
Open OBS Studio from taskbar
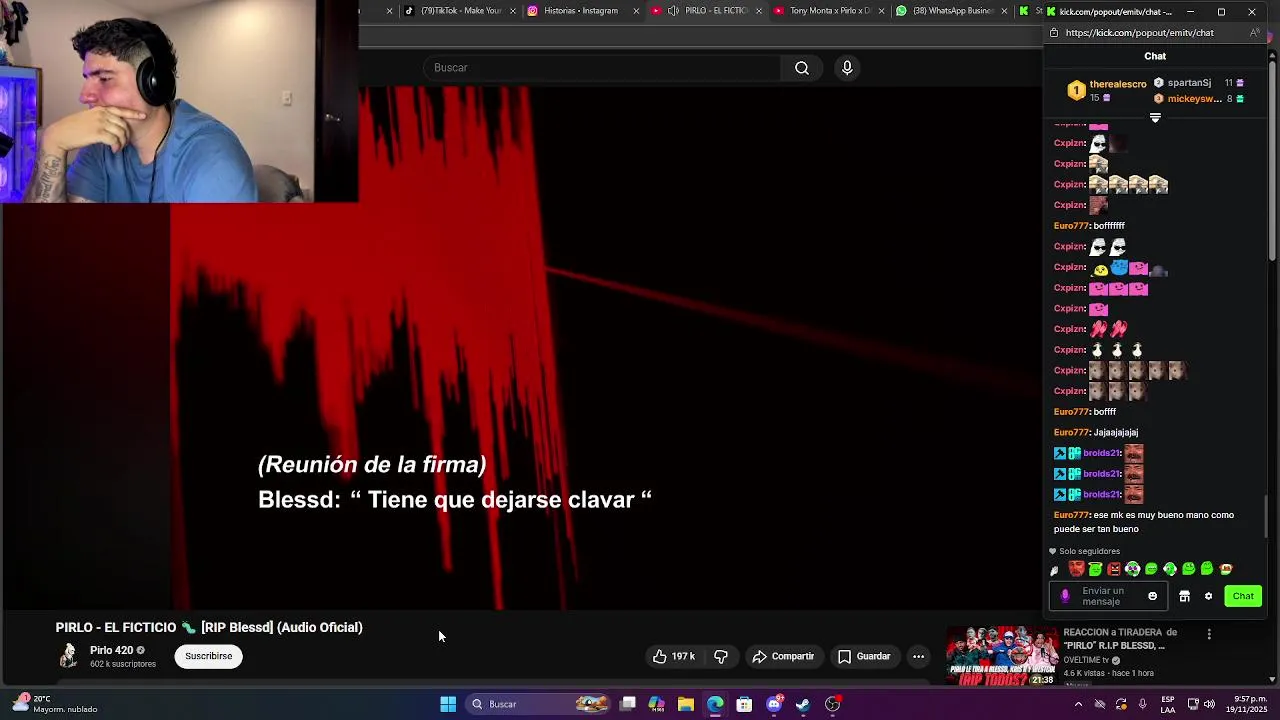point(833,704)
